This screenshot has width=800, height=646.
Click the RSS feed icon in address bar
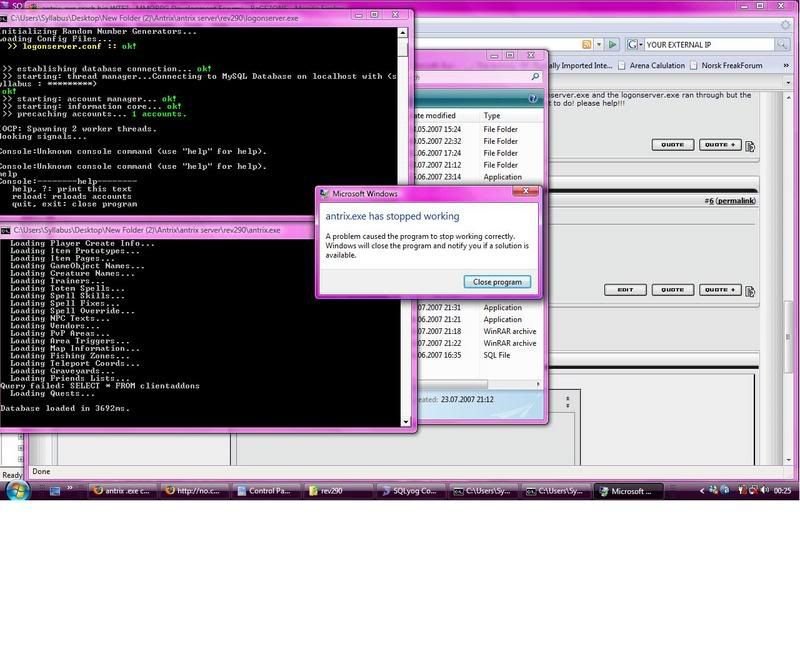tap(585, 45)
